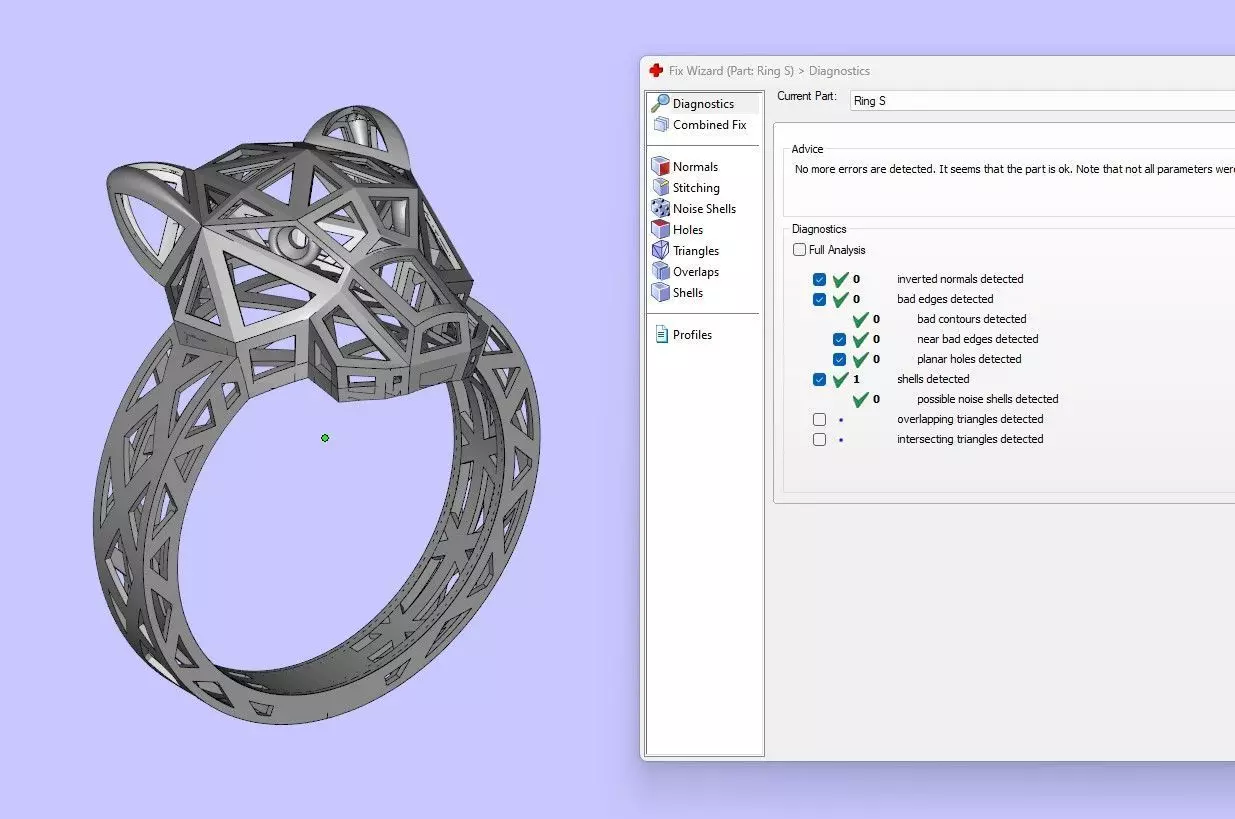The width and height of the screenshot is (1235, 819).
Task: Click the green point inside the ring
Action: point(325,438)
